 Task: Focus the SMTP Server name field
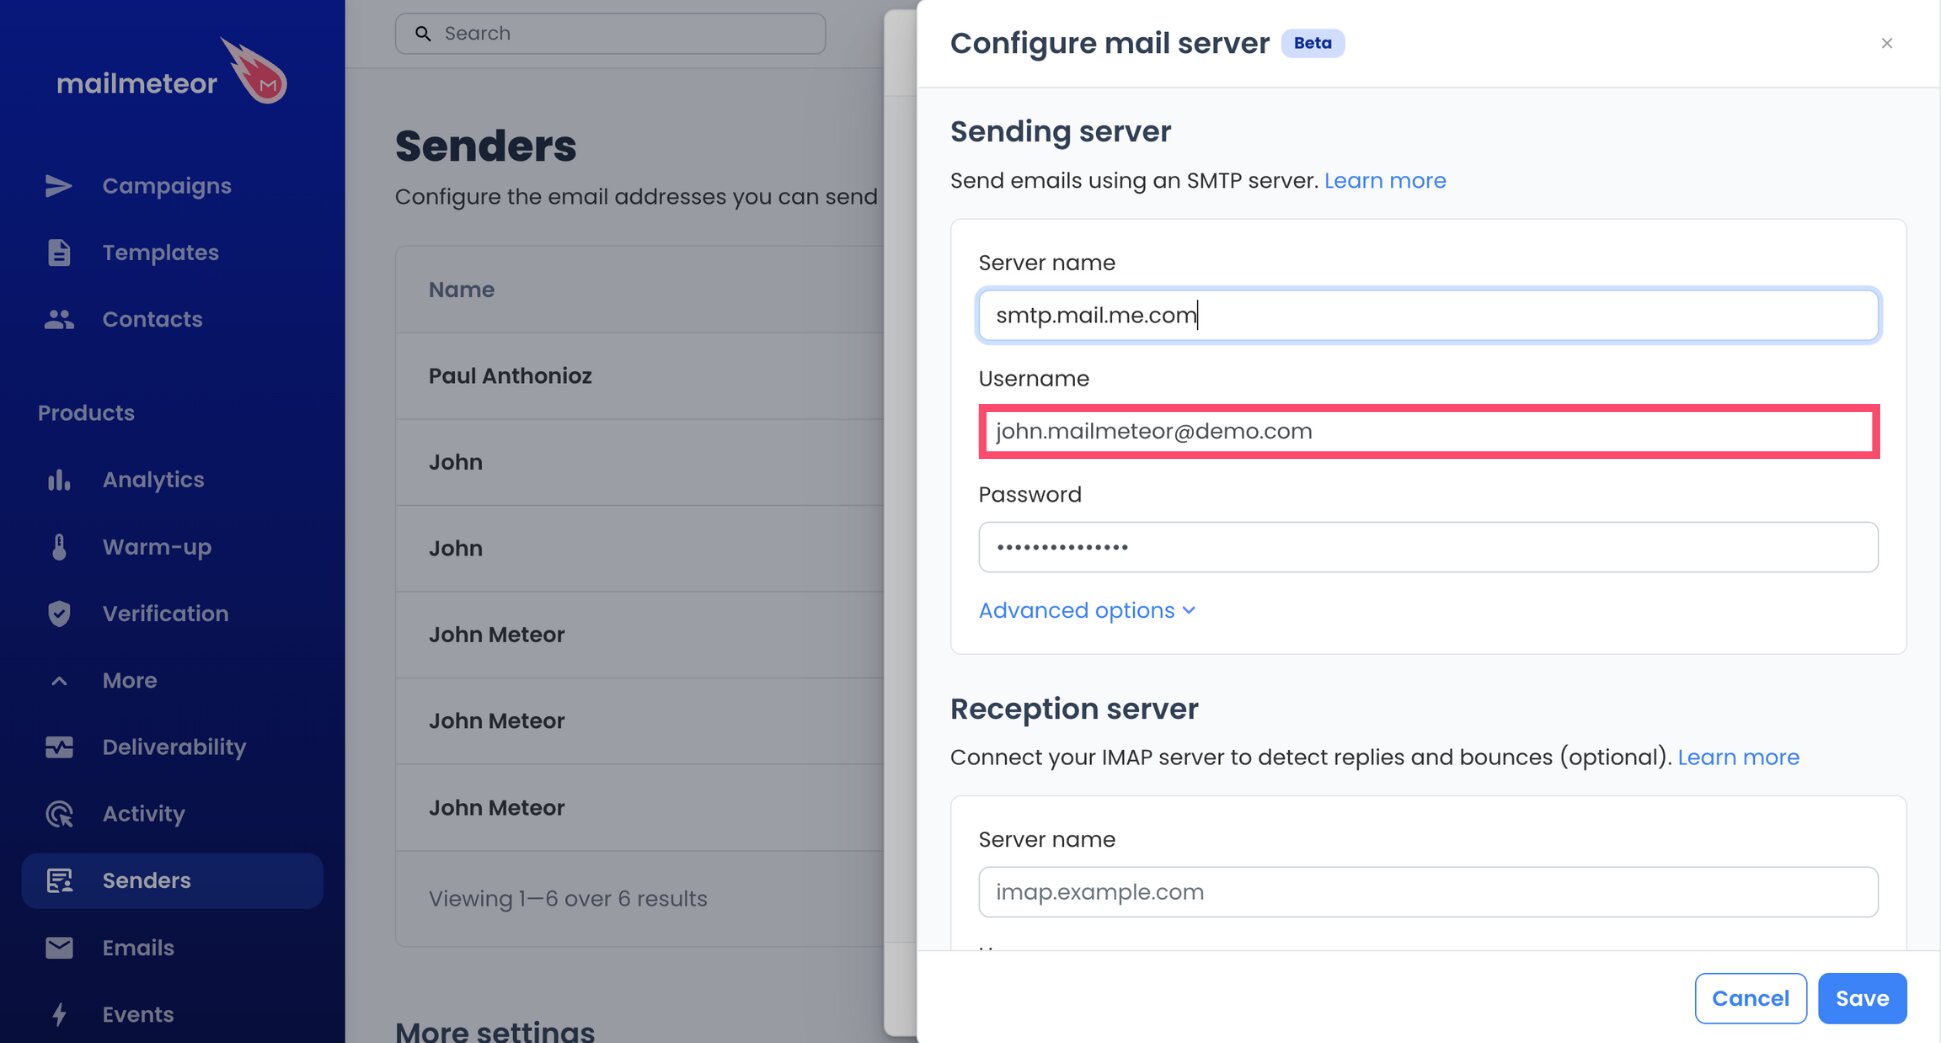pyautogui.click(x=1428, y=315)
